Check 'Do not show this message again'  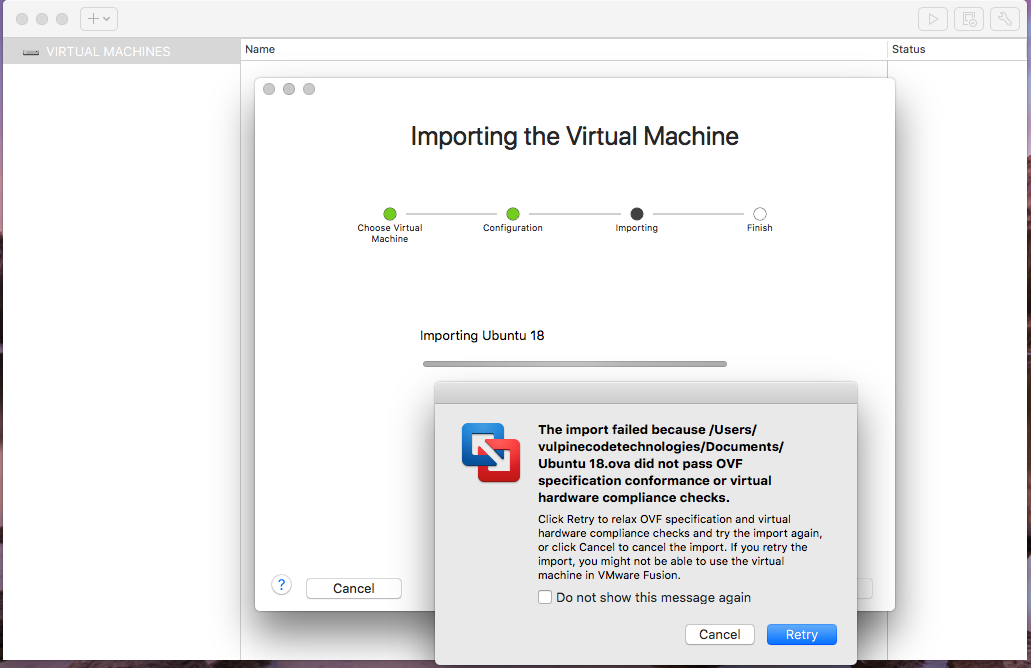tap(544, 597)
